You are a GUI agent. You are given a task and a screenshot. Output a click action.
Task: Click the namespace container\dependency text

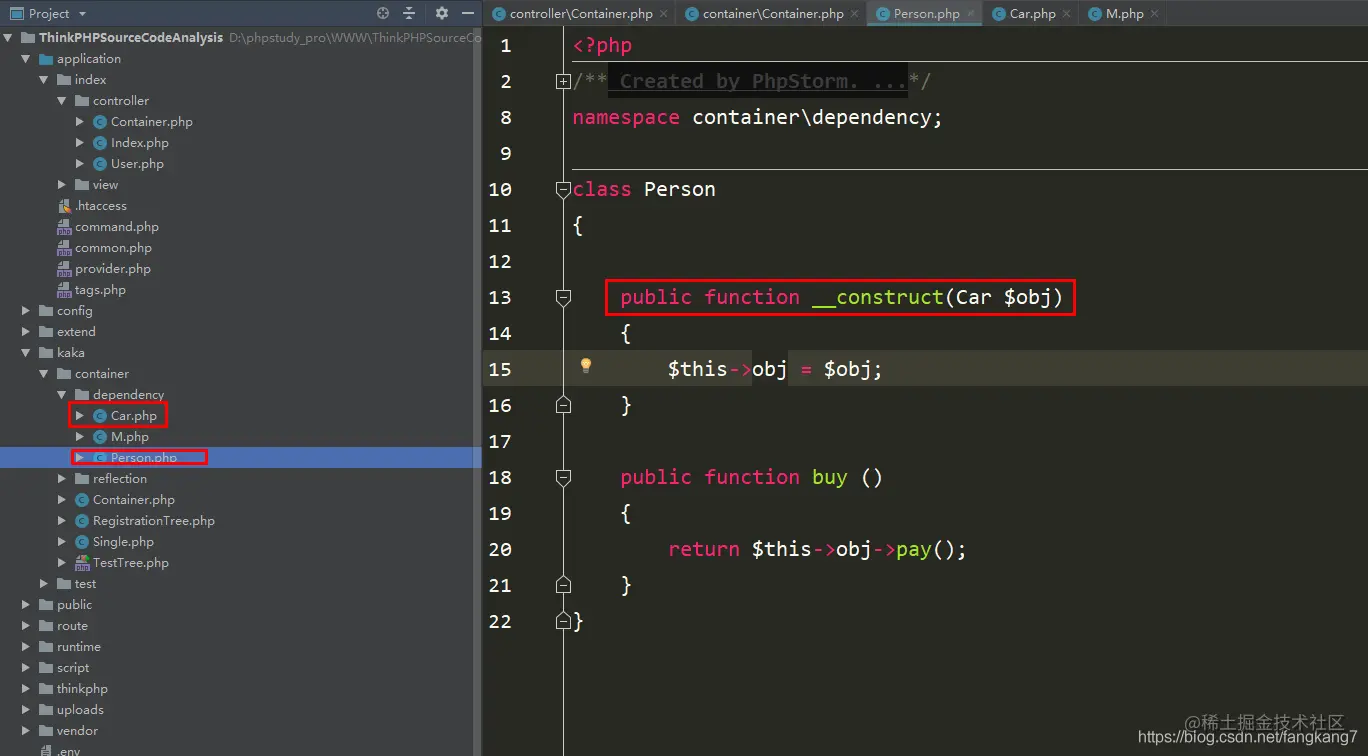(x=757, y=117)
